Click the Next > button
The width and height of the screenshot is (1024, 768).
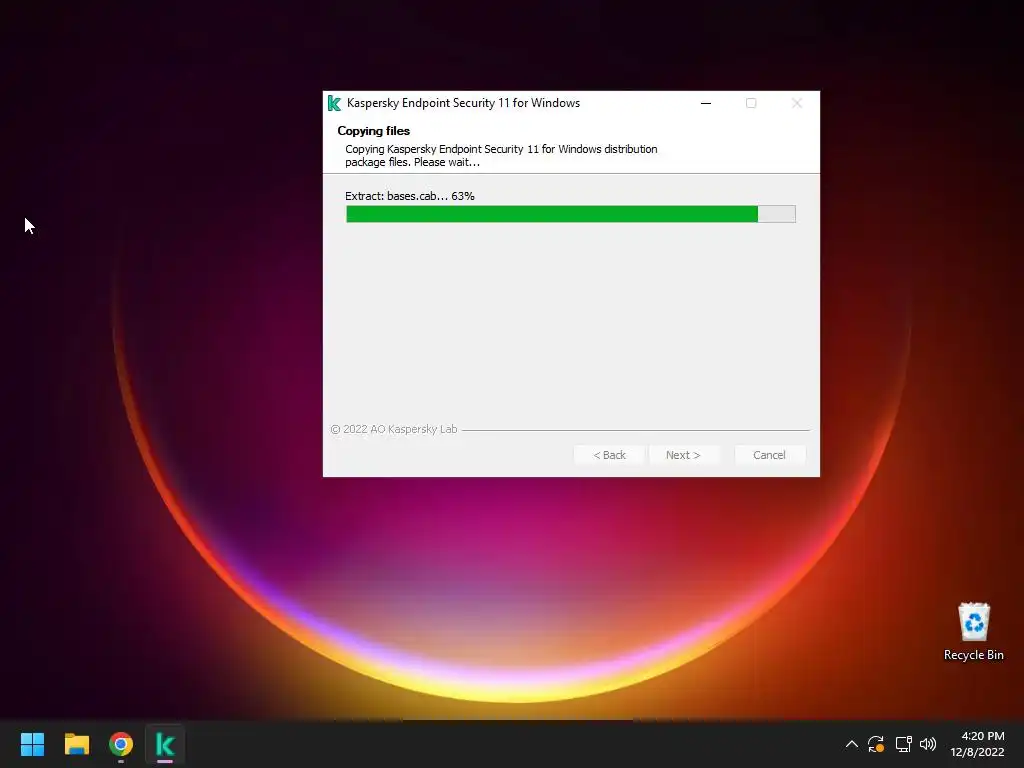click(683, 455)
